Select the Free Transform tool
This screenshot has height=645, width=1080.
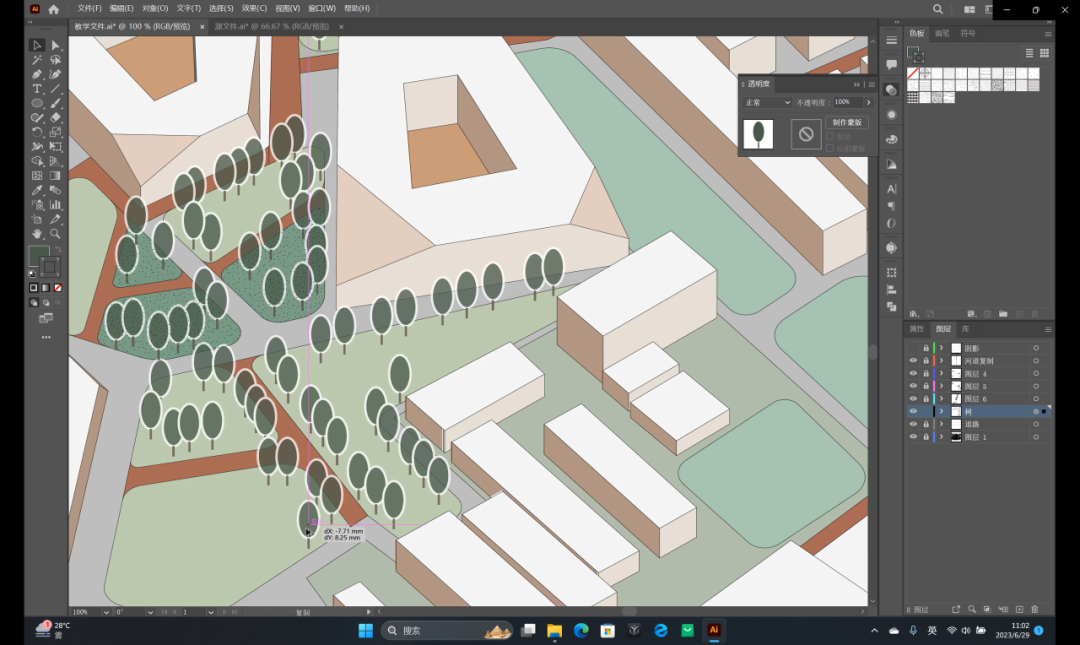click(x=55, y=147)
